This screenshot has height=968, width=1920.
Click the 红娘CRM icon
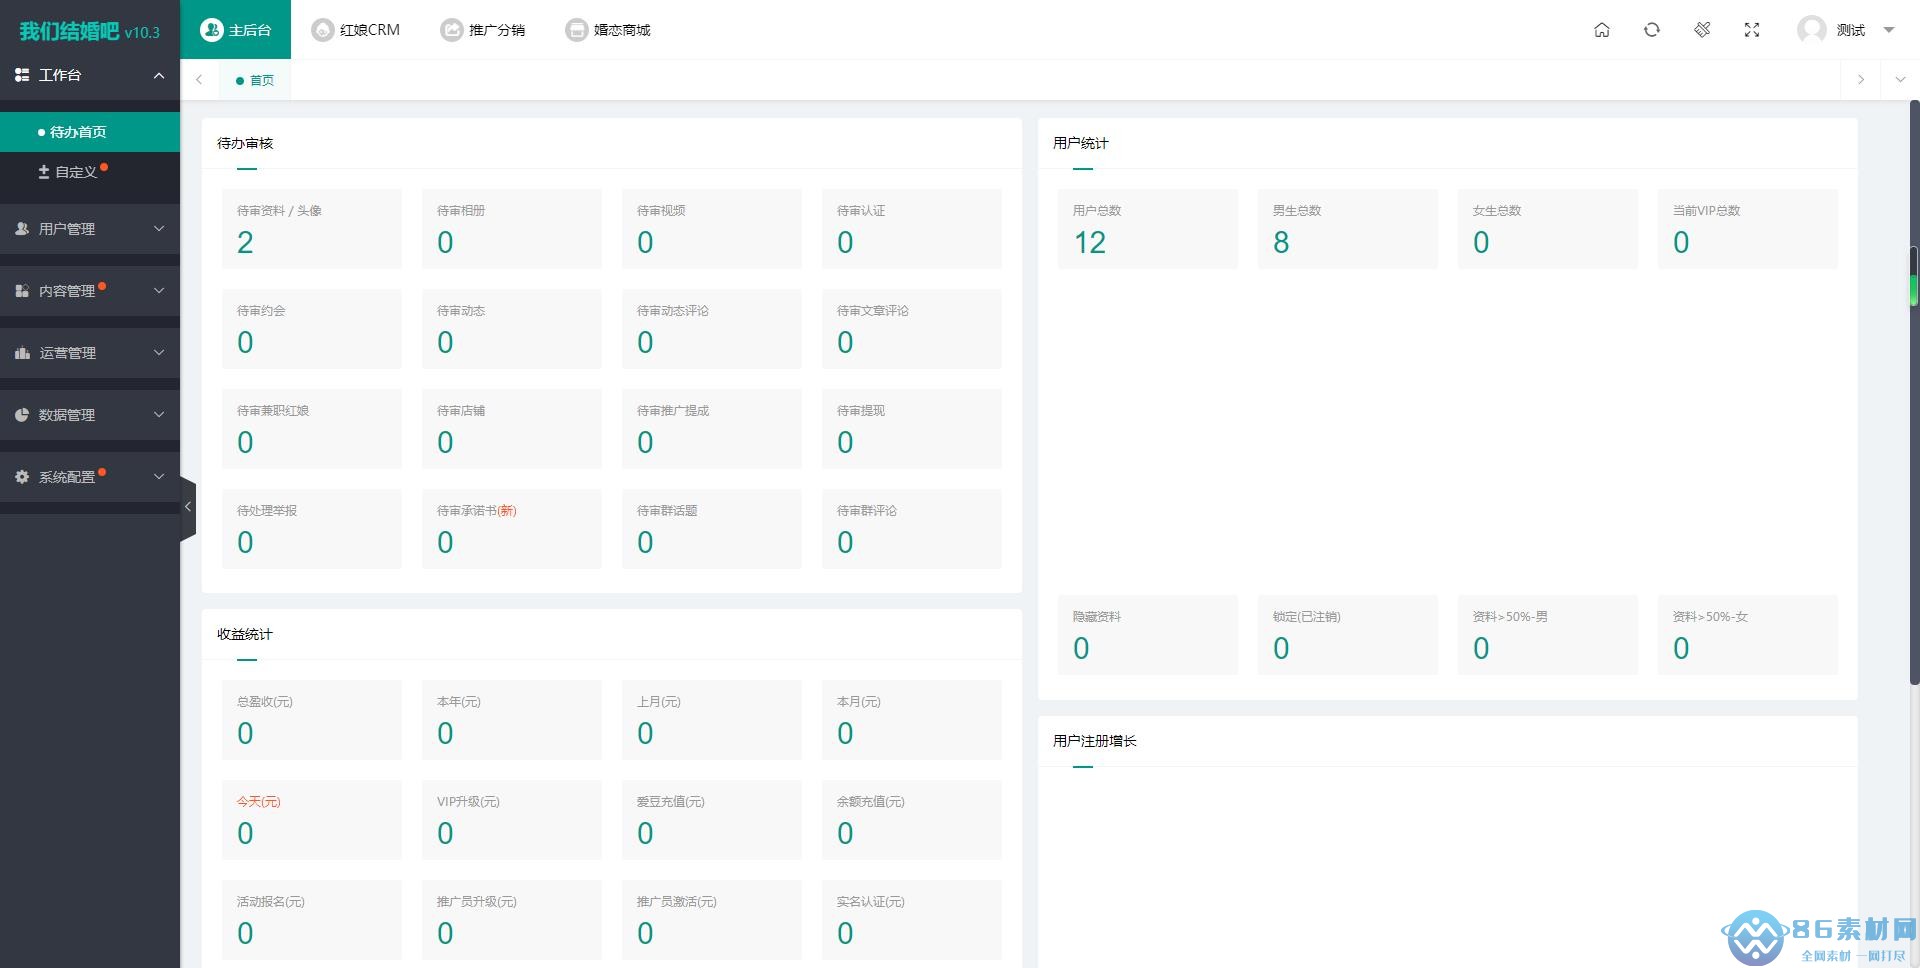322,30
